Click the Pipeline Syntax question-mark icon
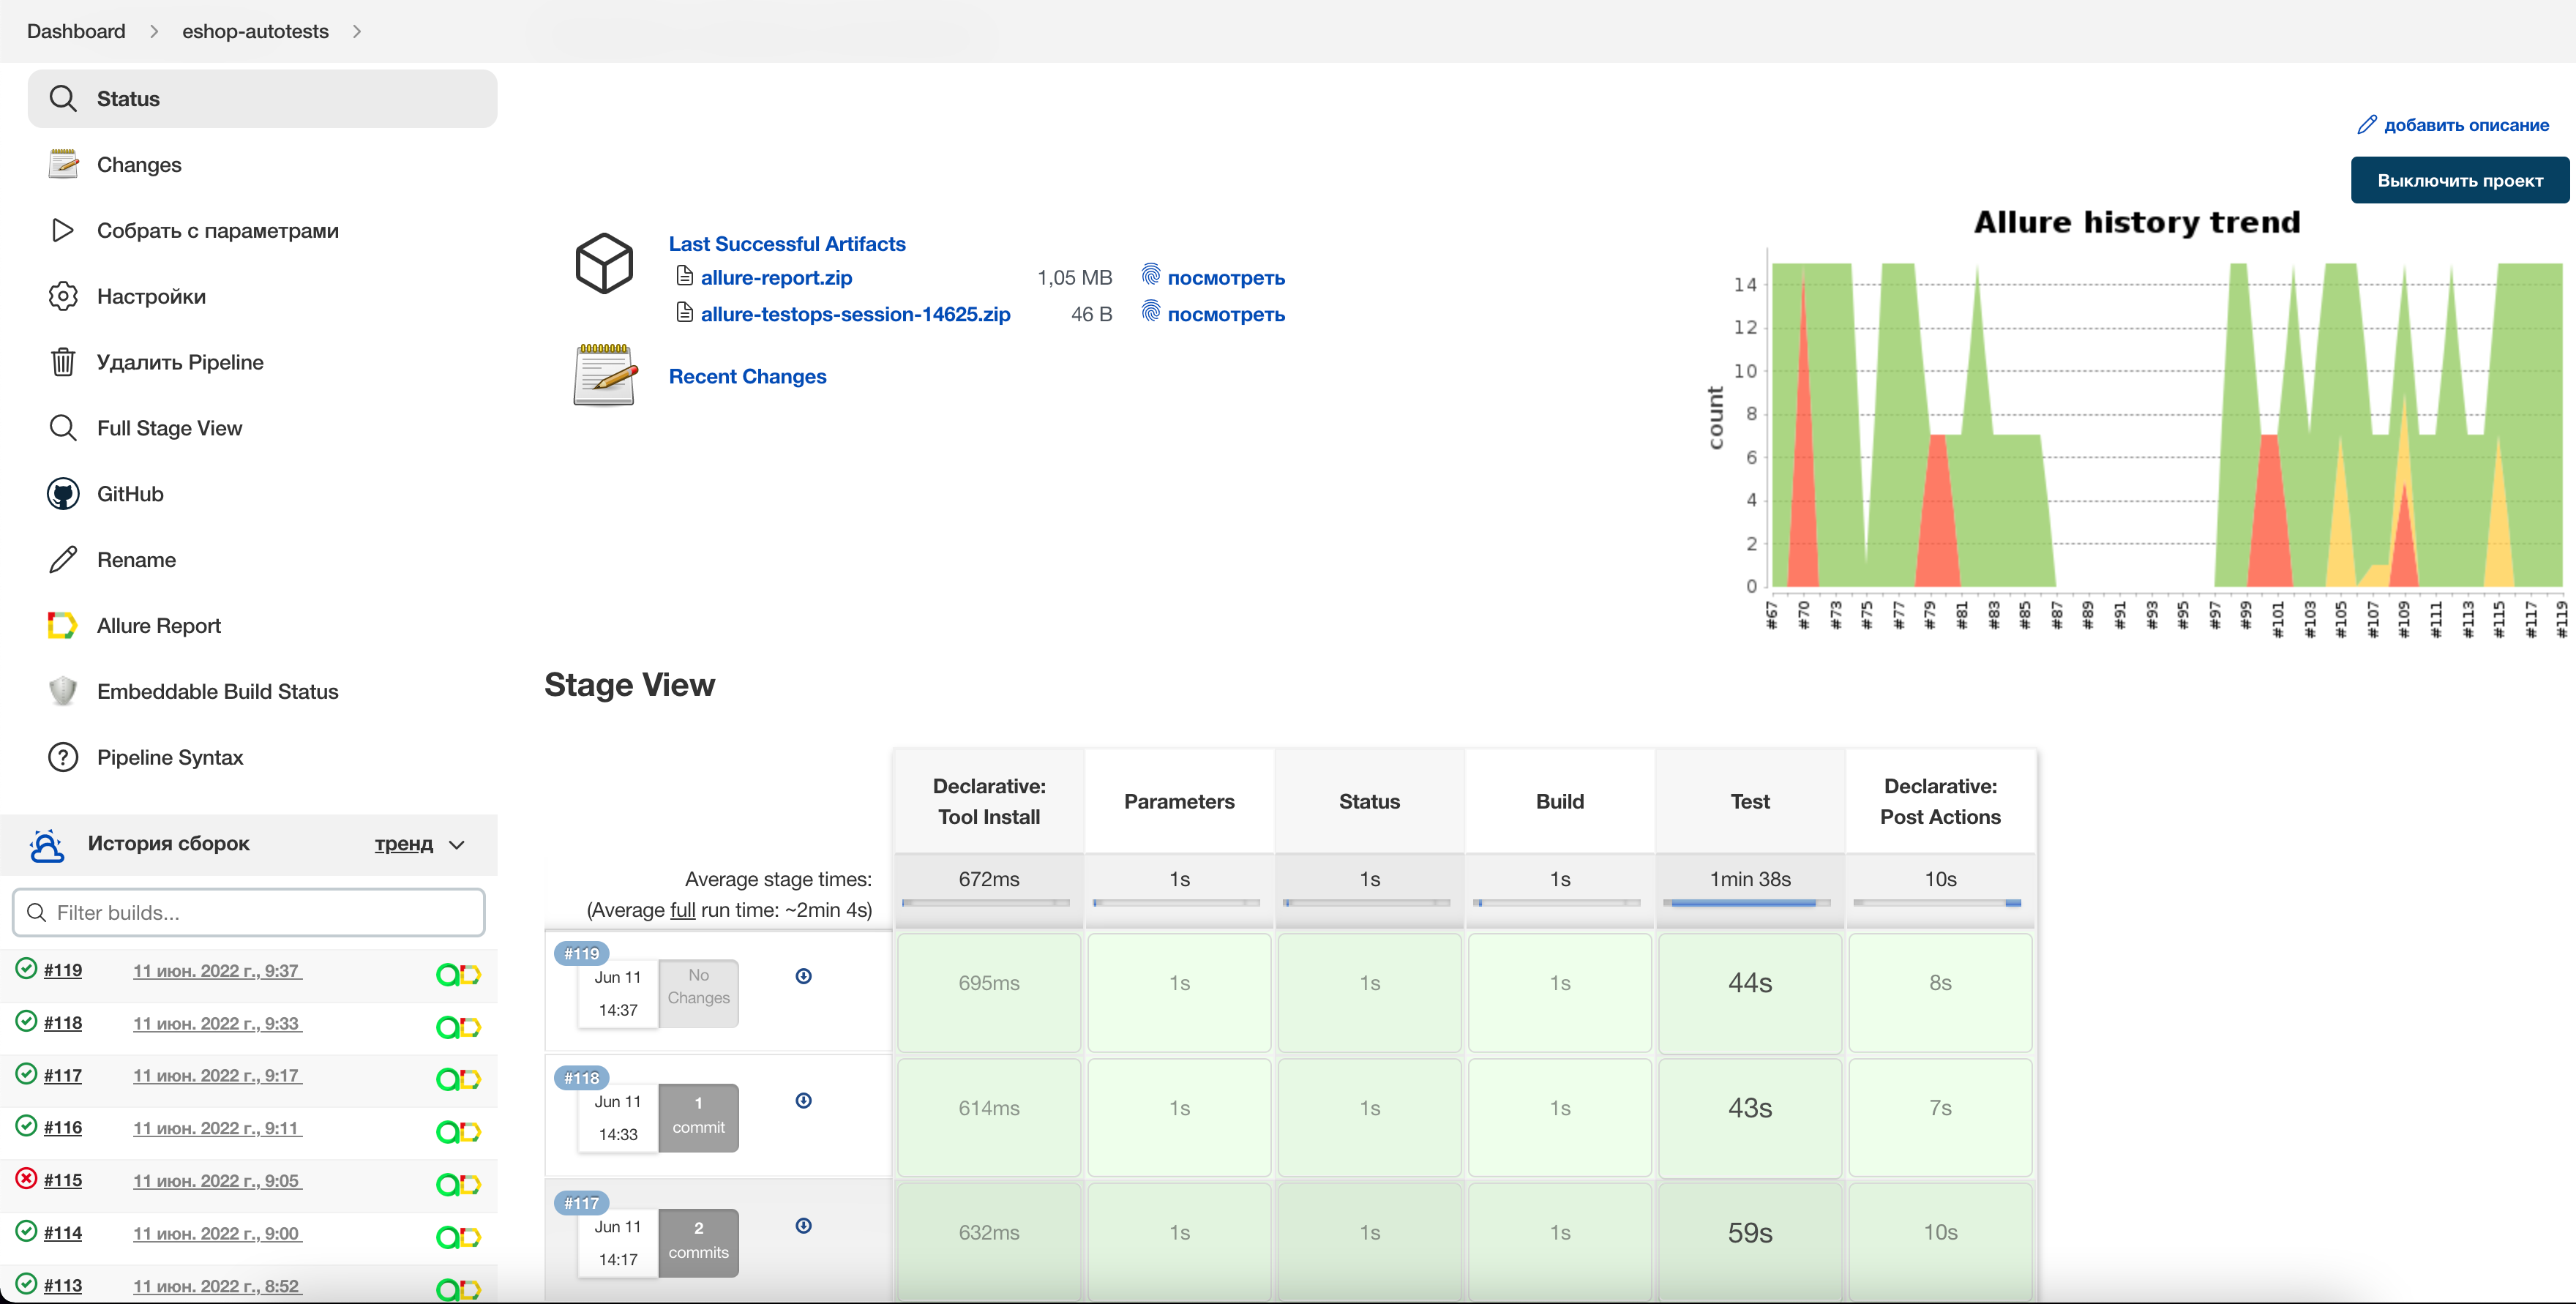This screenshot has width=2576, height=1304. 63,757
